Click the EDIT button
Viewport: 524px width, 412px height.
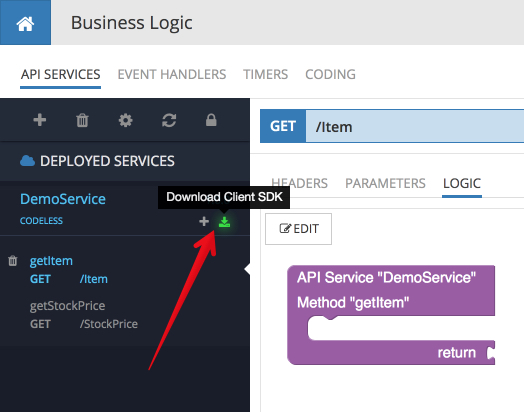tap(298, 229)
